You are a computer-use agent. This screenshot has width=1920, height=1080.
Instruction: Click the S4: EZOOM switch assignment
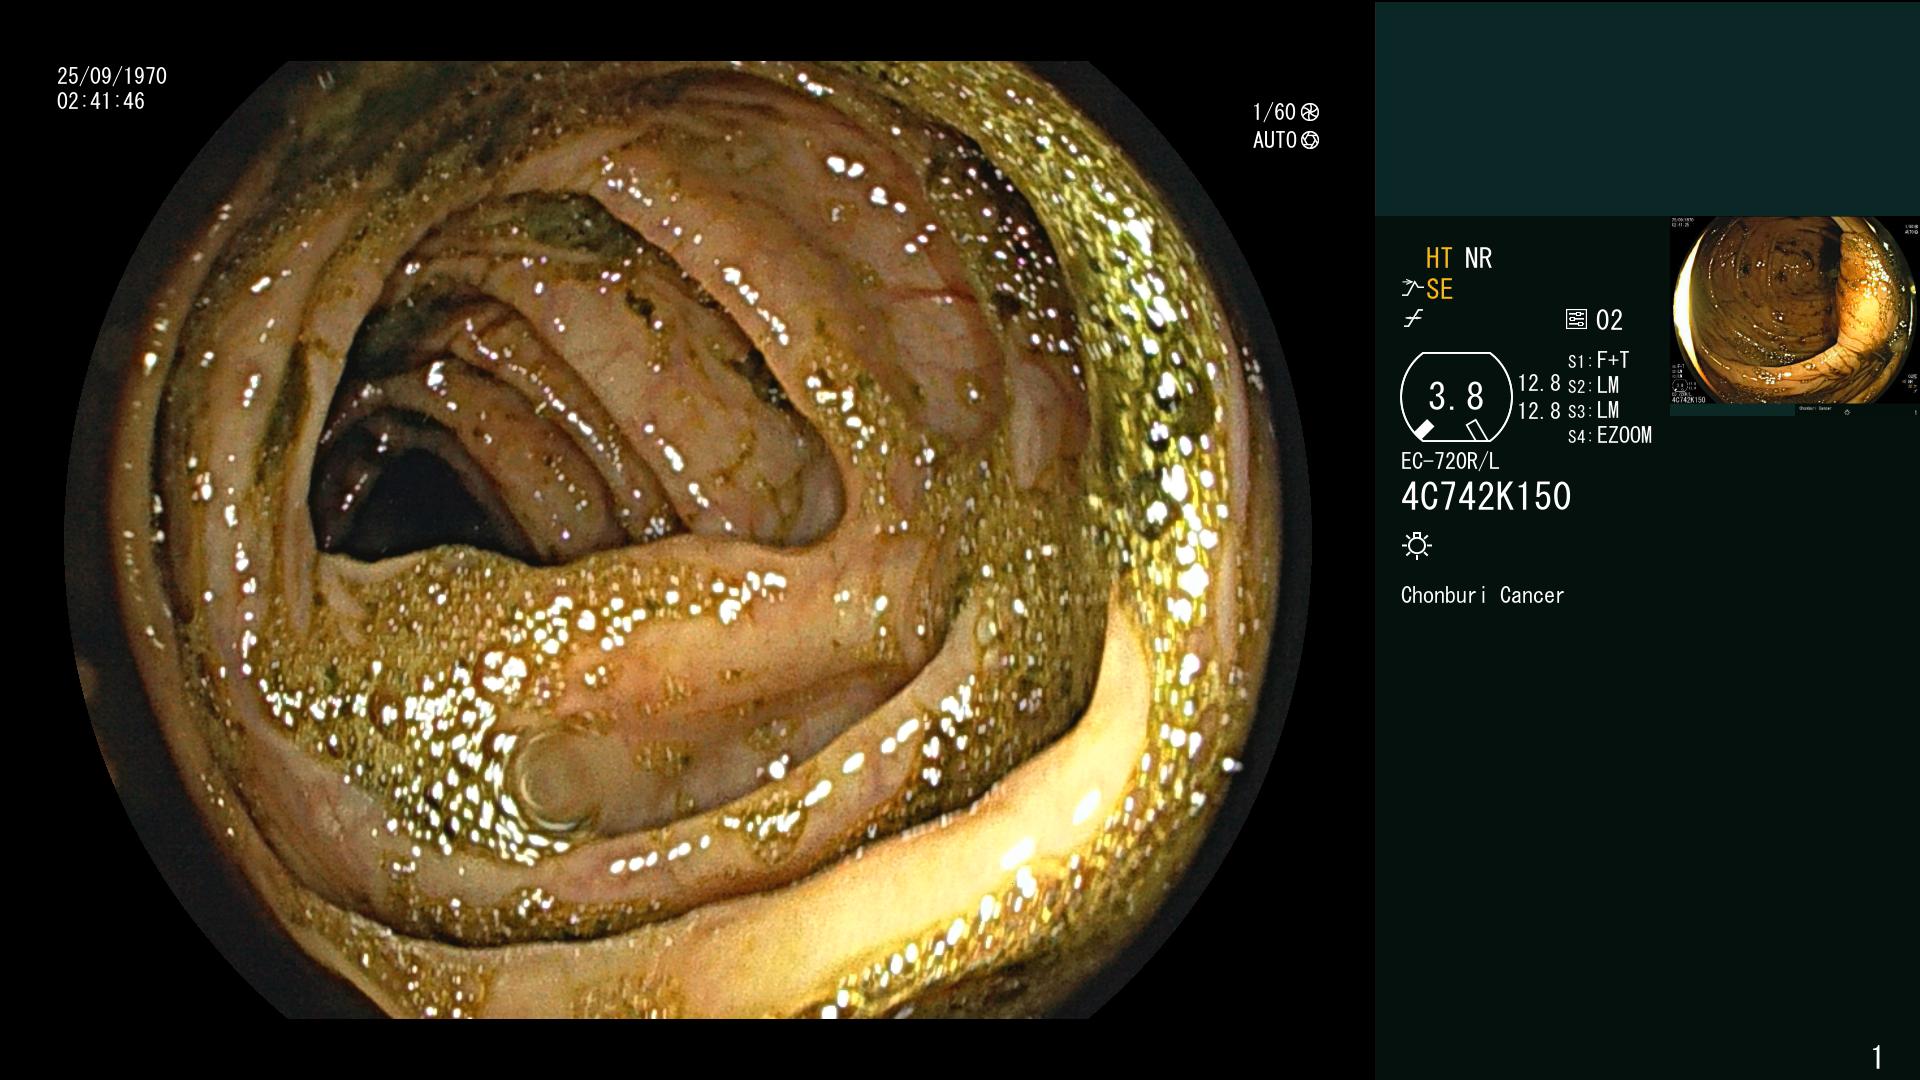(x=1610, y=435)
